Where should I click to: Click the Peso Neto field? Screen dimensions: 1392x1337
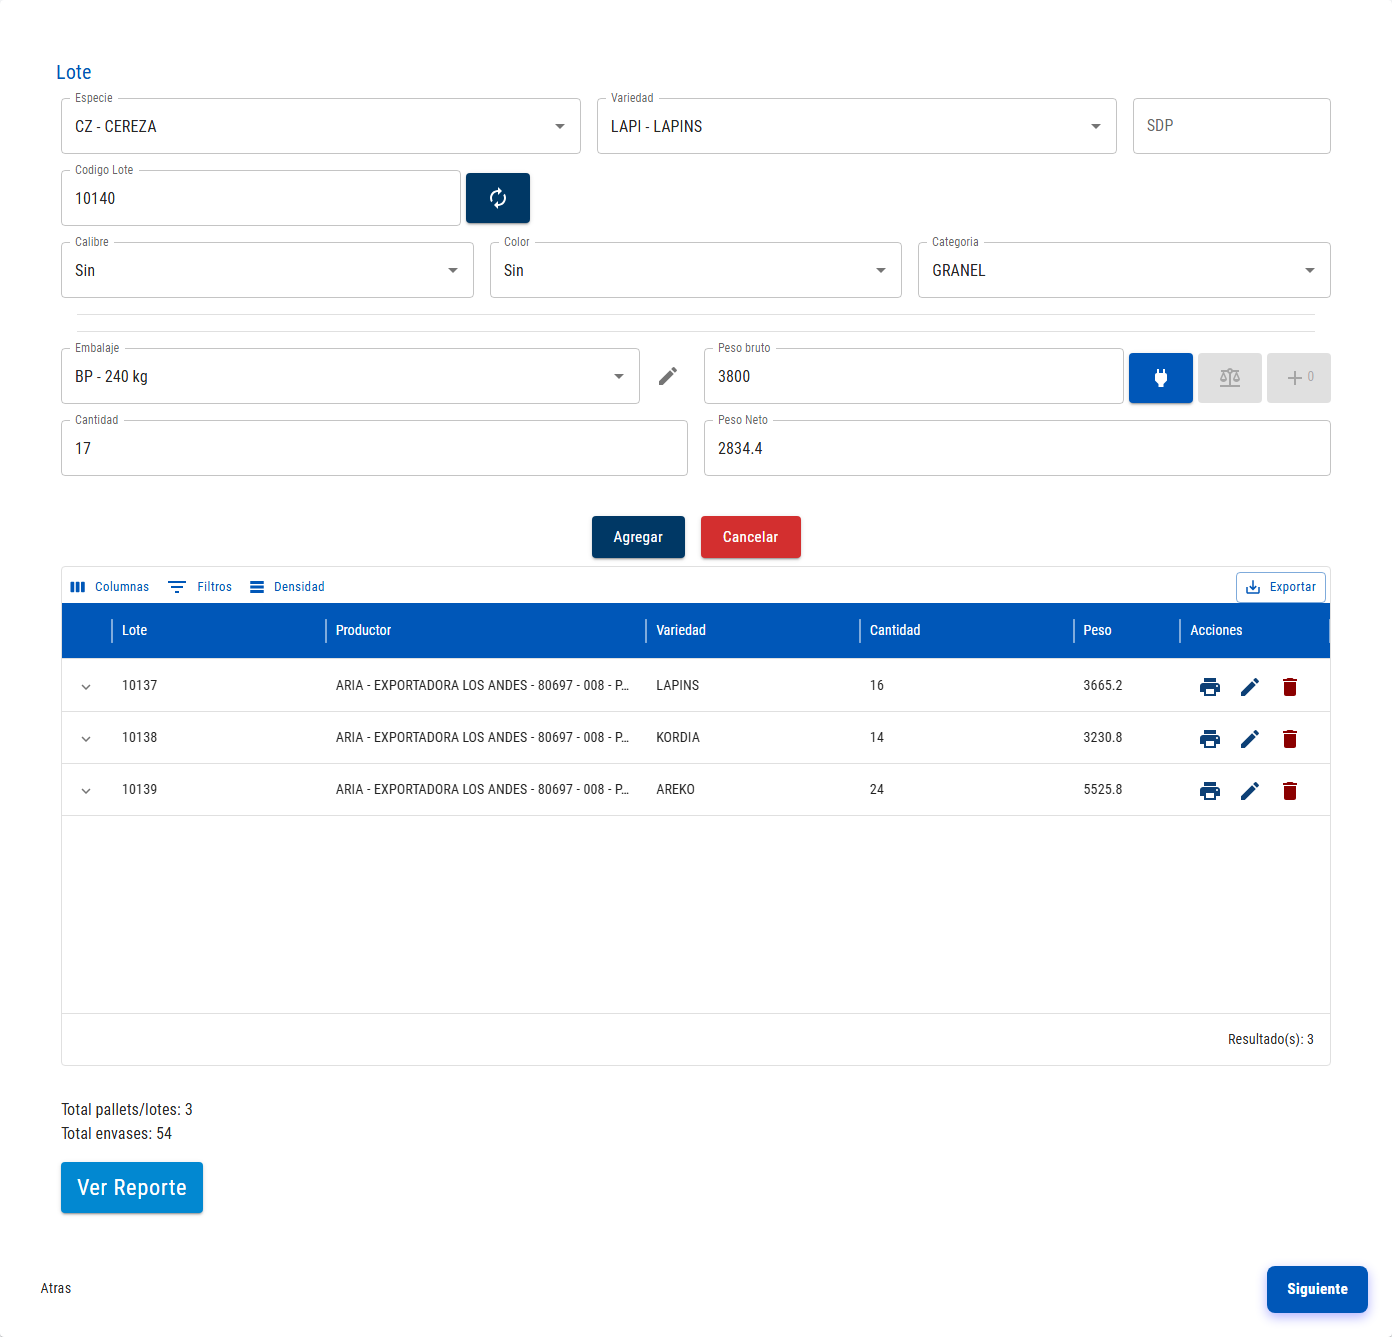1017,448
